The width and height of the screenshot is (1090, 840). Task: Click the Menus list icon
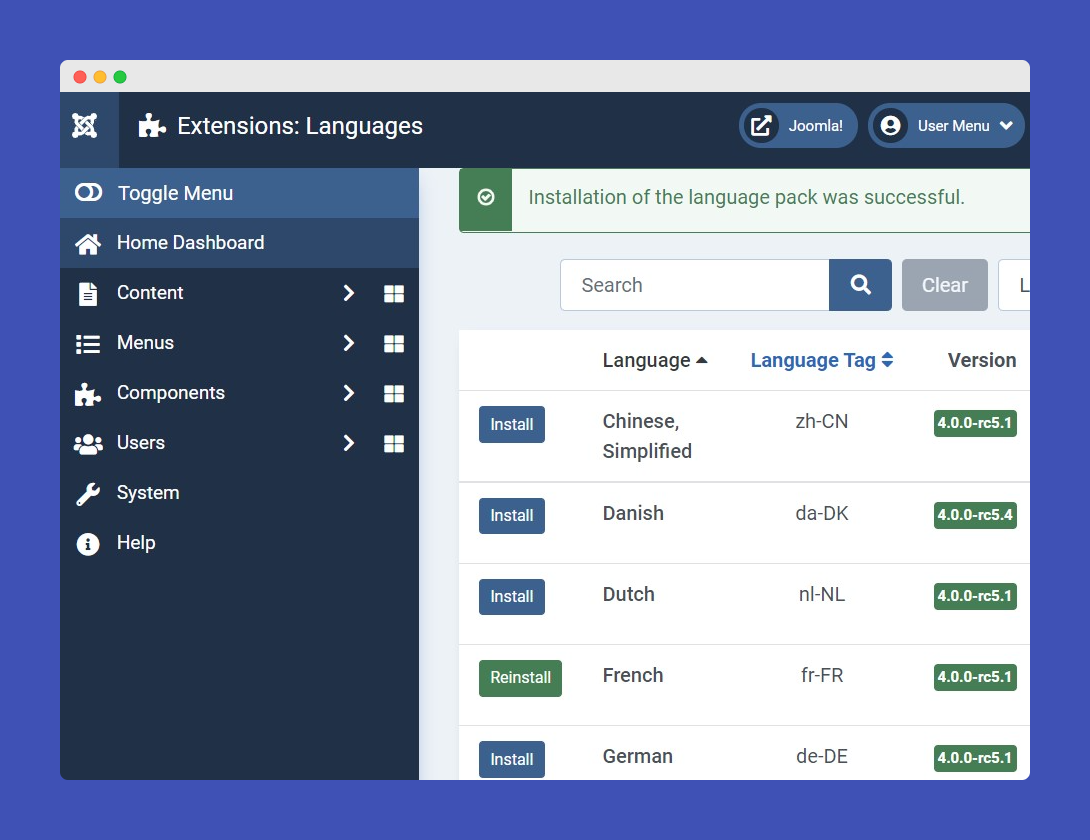(x=88, y=344)
